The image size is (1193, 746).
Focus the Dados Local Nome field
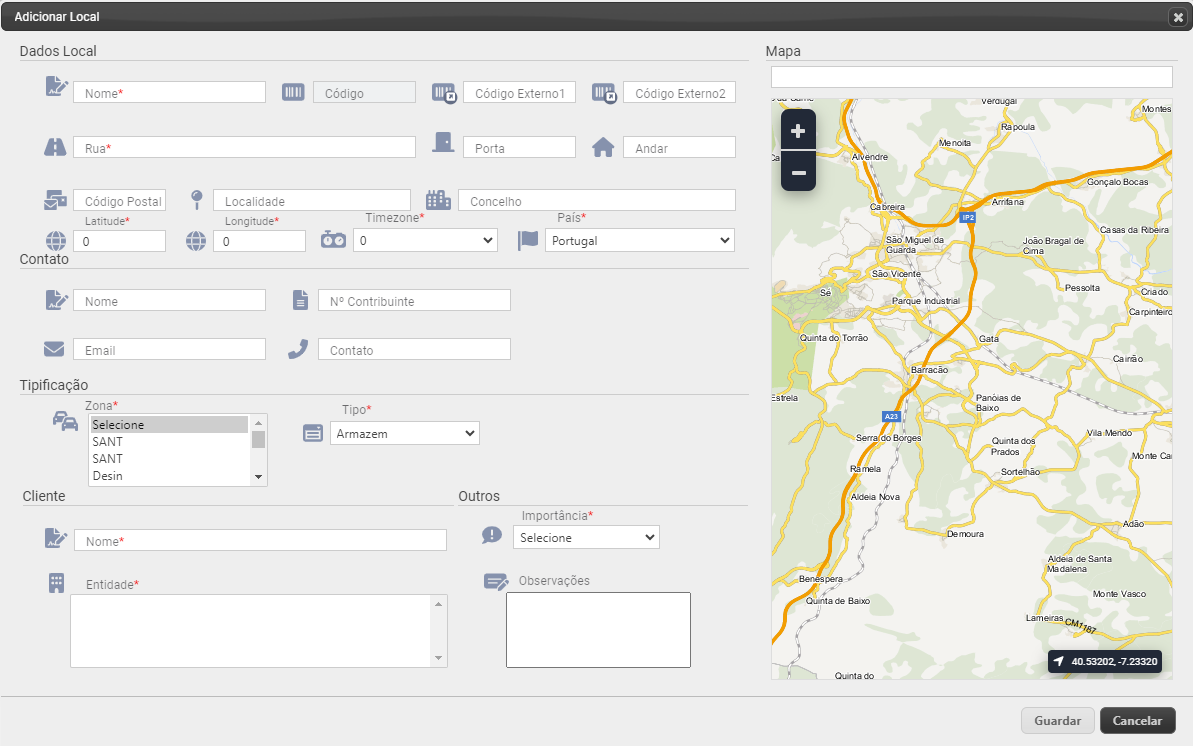coord(170,92)
